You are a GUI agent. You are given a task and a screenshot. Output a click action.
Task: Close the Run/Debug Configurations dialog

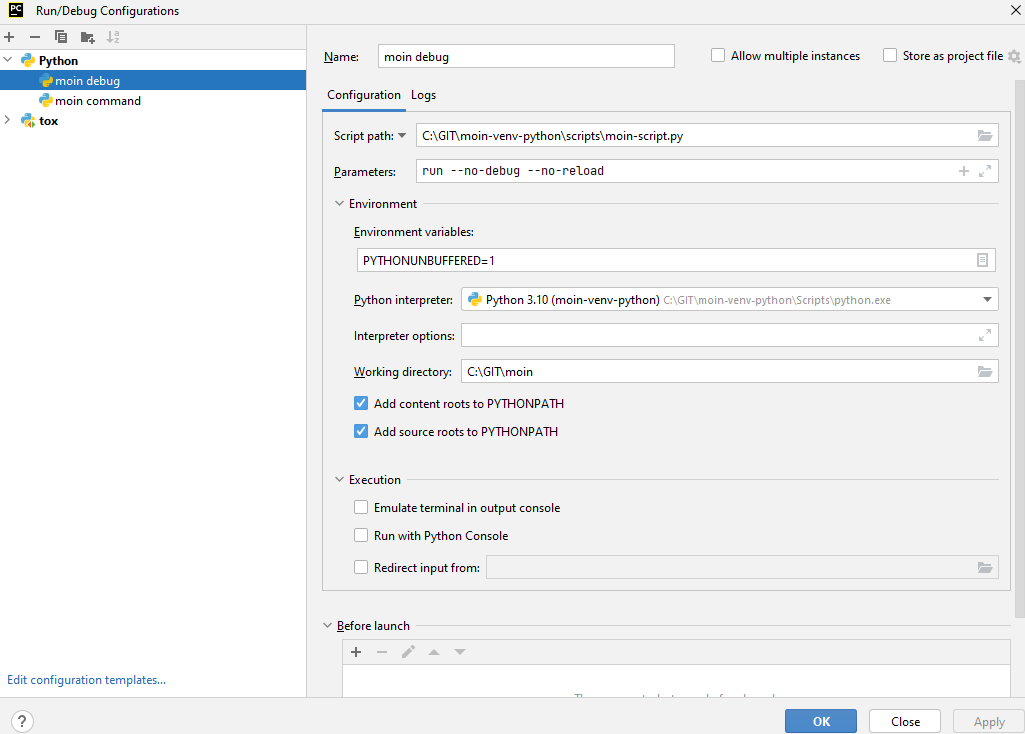(x=1016, y=10)
